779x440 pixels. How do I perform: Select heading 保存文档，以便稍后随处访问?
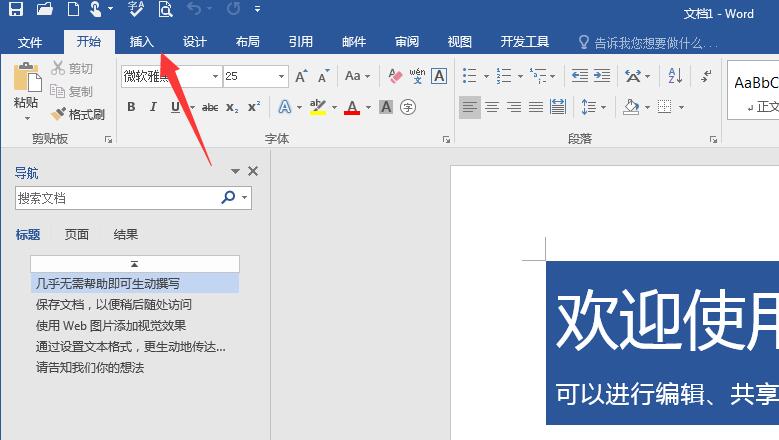click(x=113, y=305)
